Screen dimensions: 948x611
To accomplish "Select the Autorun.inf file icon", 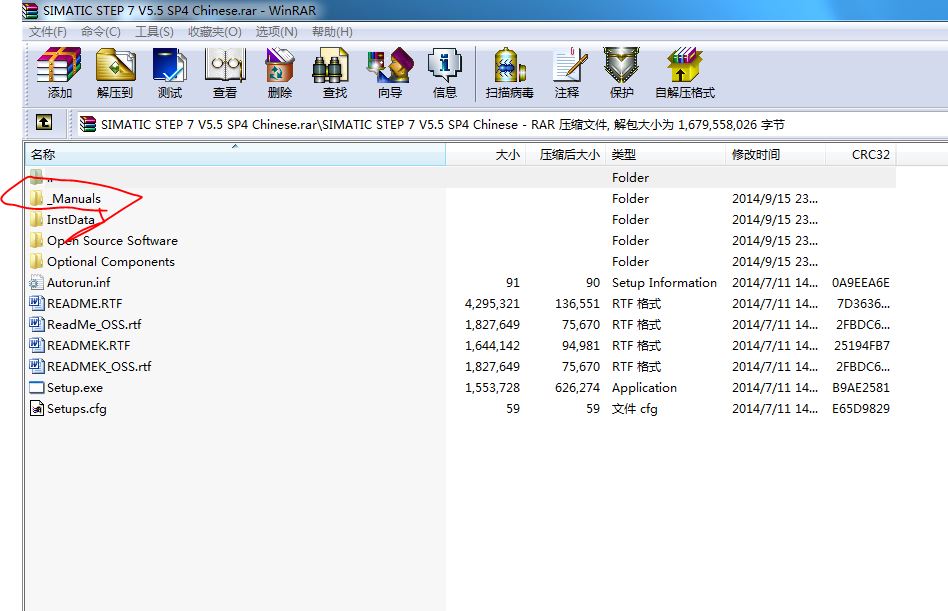I will point(36,282).
